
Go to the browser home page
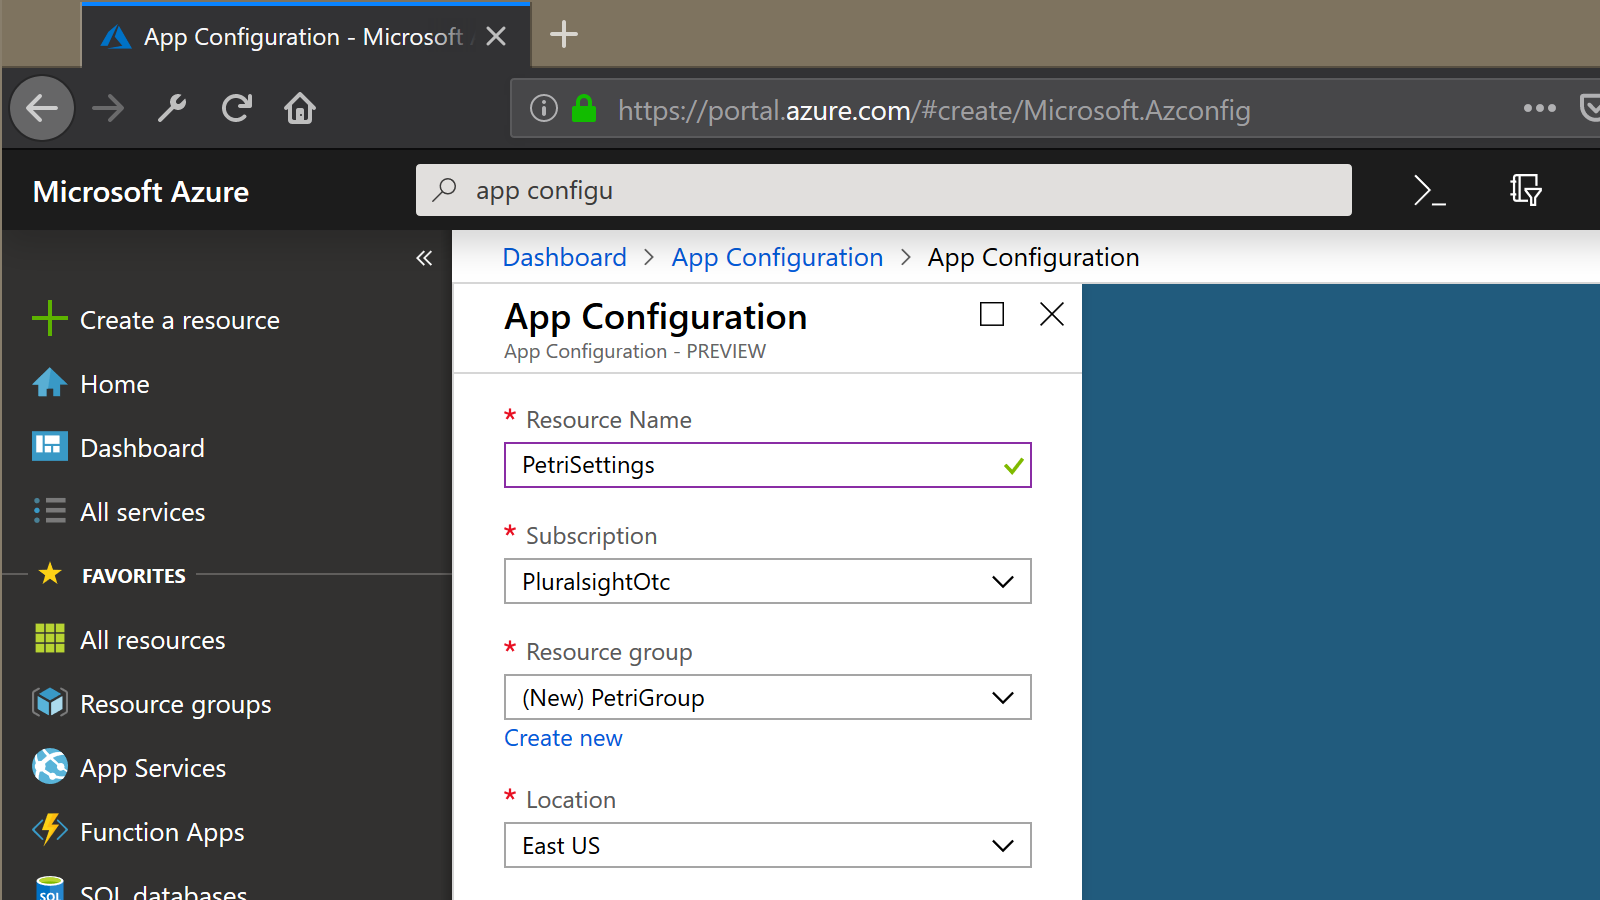pyautogui.click(x=300, y=108)
